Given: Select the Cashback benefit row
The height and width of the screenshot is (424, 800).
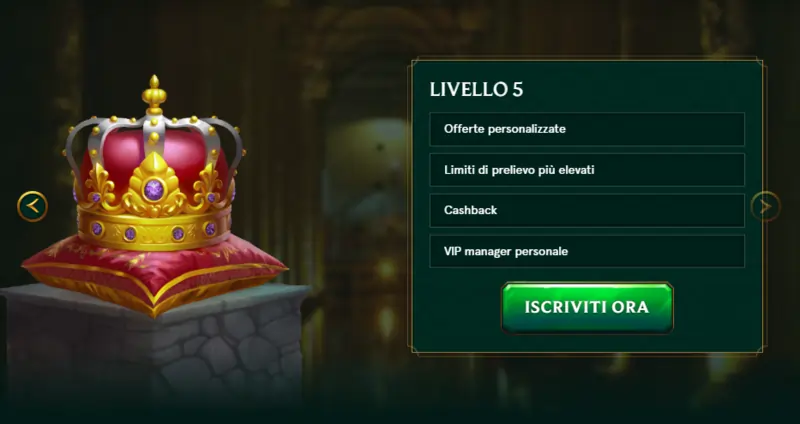Looking at the screenshot, I should point(587,210).
